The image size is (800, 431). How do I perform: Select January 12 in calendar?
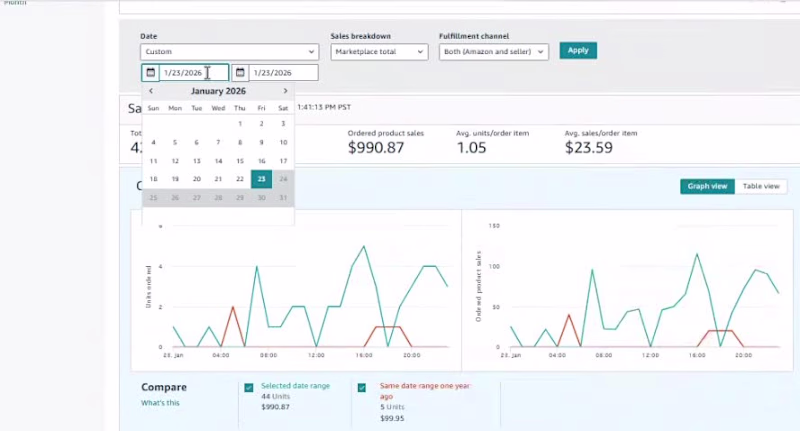pos(175,161)
